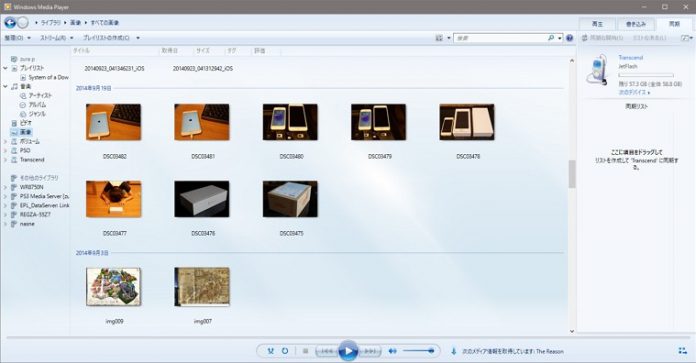Click ライブラリ in the breadcrumb
Screen dimensions: 696x363
[51, 22]
